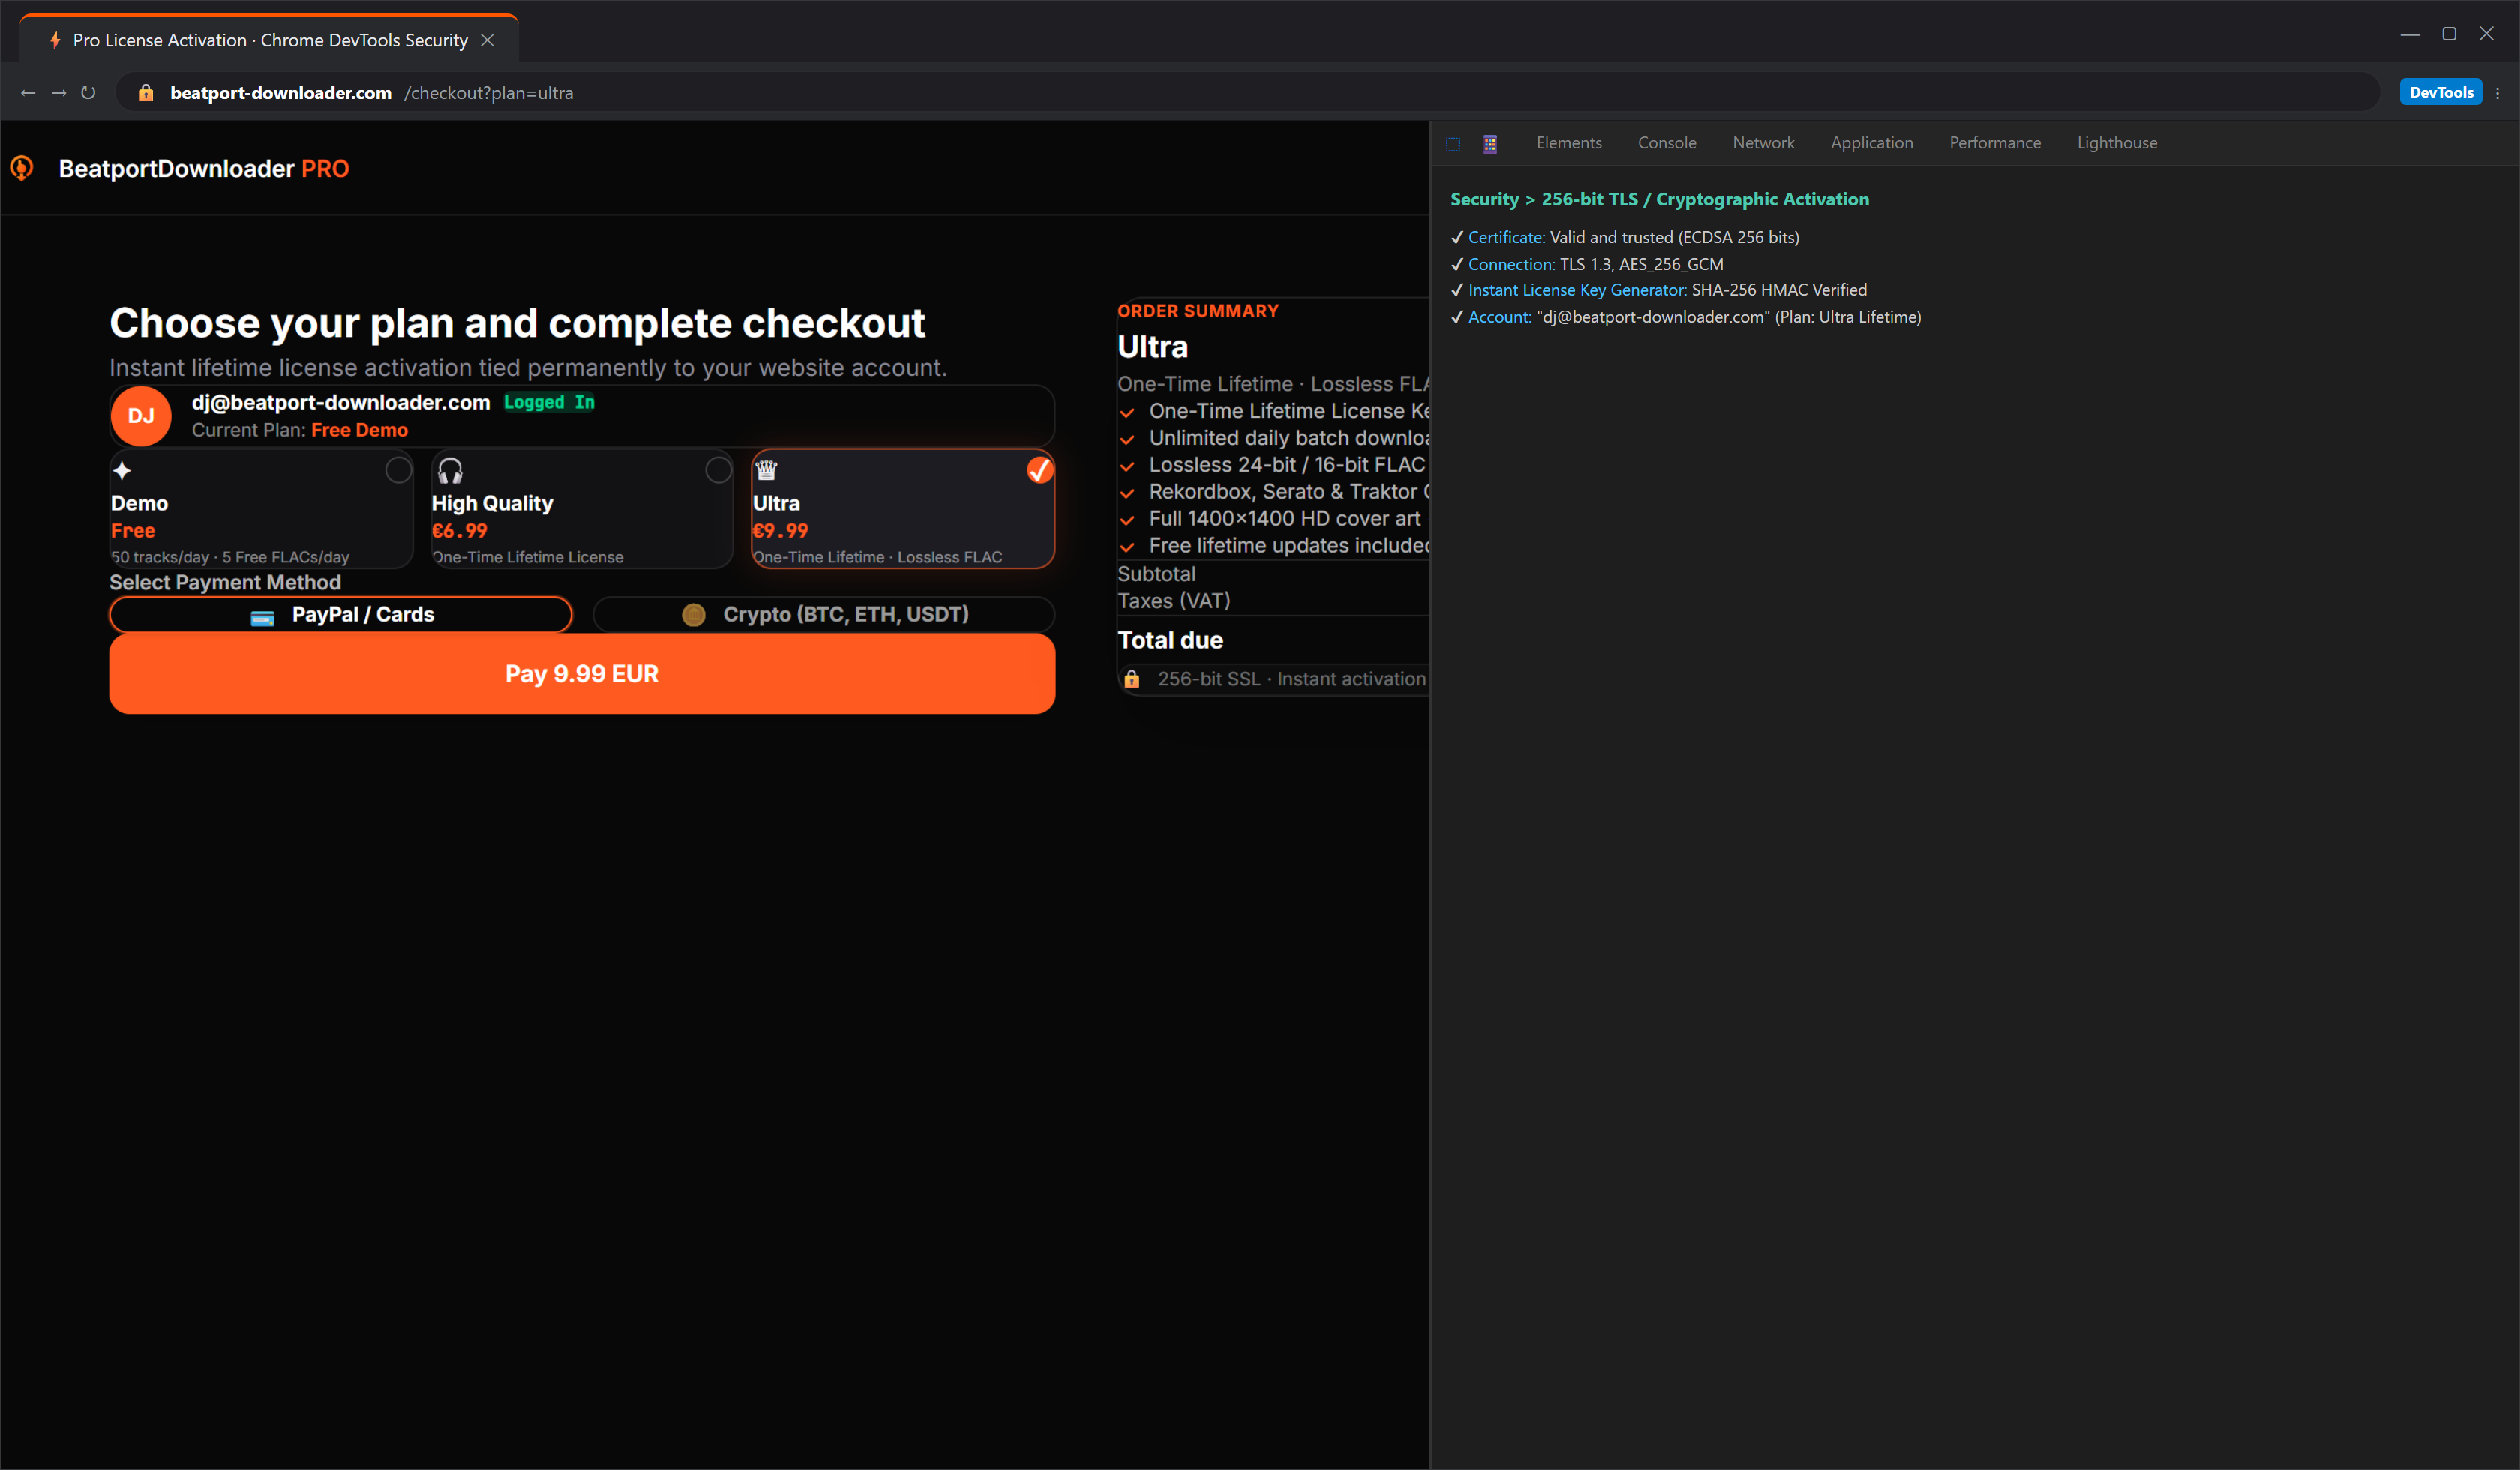
Task: Open the Application tab
Action: [x=1872, y=143]
